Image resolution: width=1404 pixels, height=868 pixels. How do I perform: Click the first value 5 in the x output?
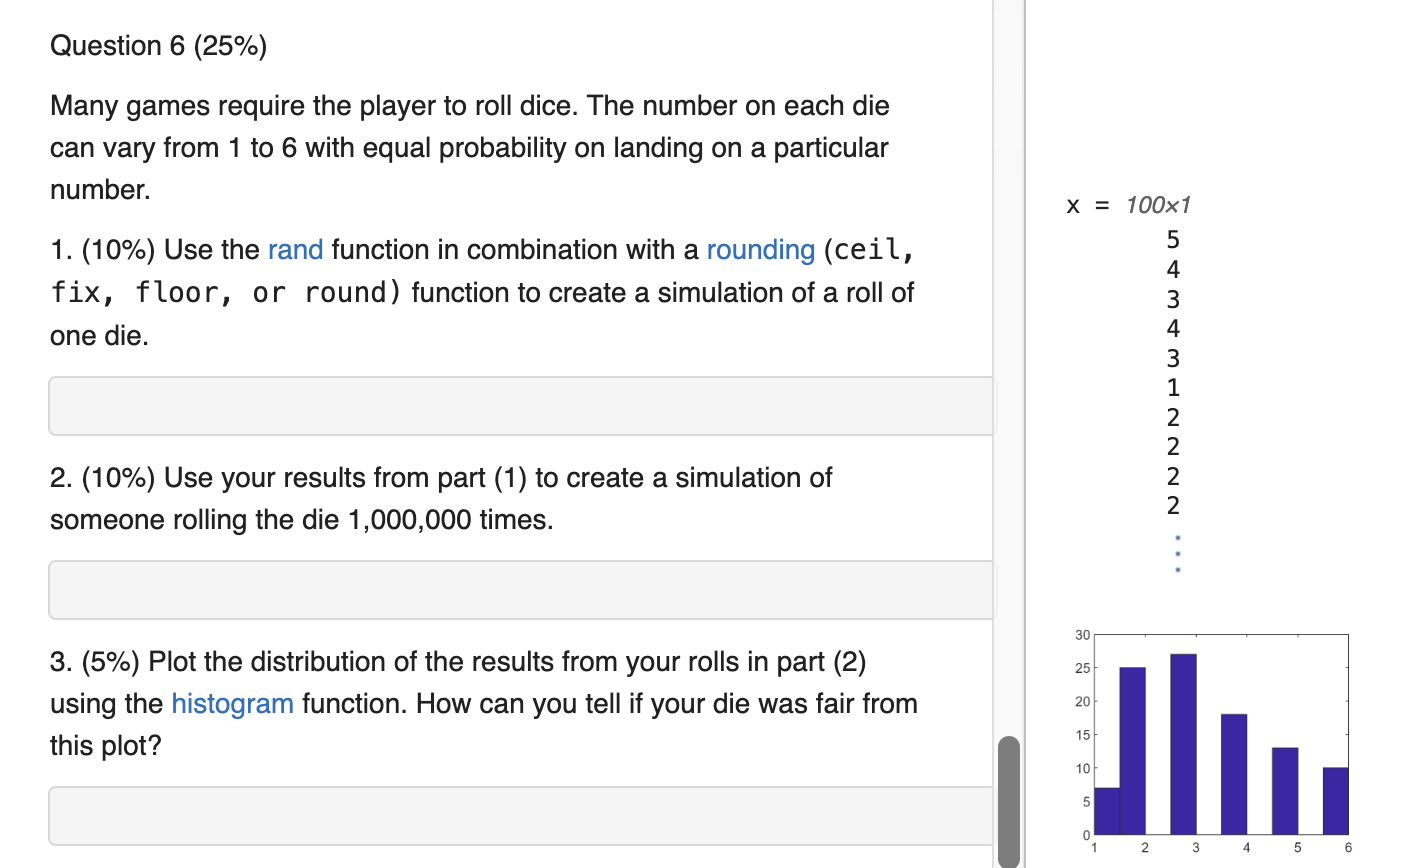coord(1172,240)
